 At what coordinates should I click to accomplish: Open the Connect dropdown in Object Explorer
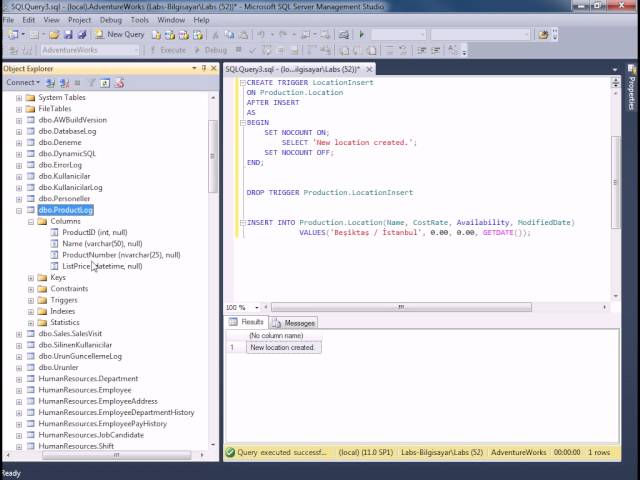[23, 82]
